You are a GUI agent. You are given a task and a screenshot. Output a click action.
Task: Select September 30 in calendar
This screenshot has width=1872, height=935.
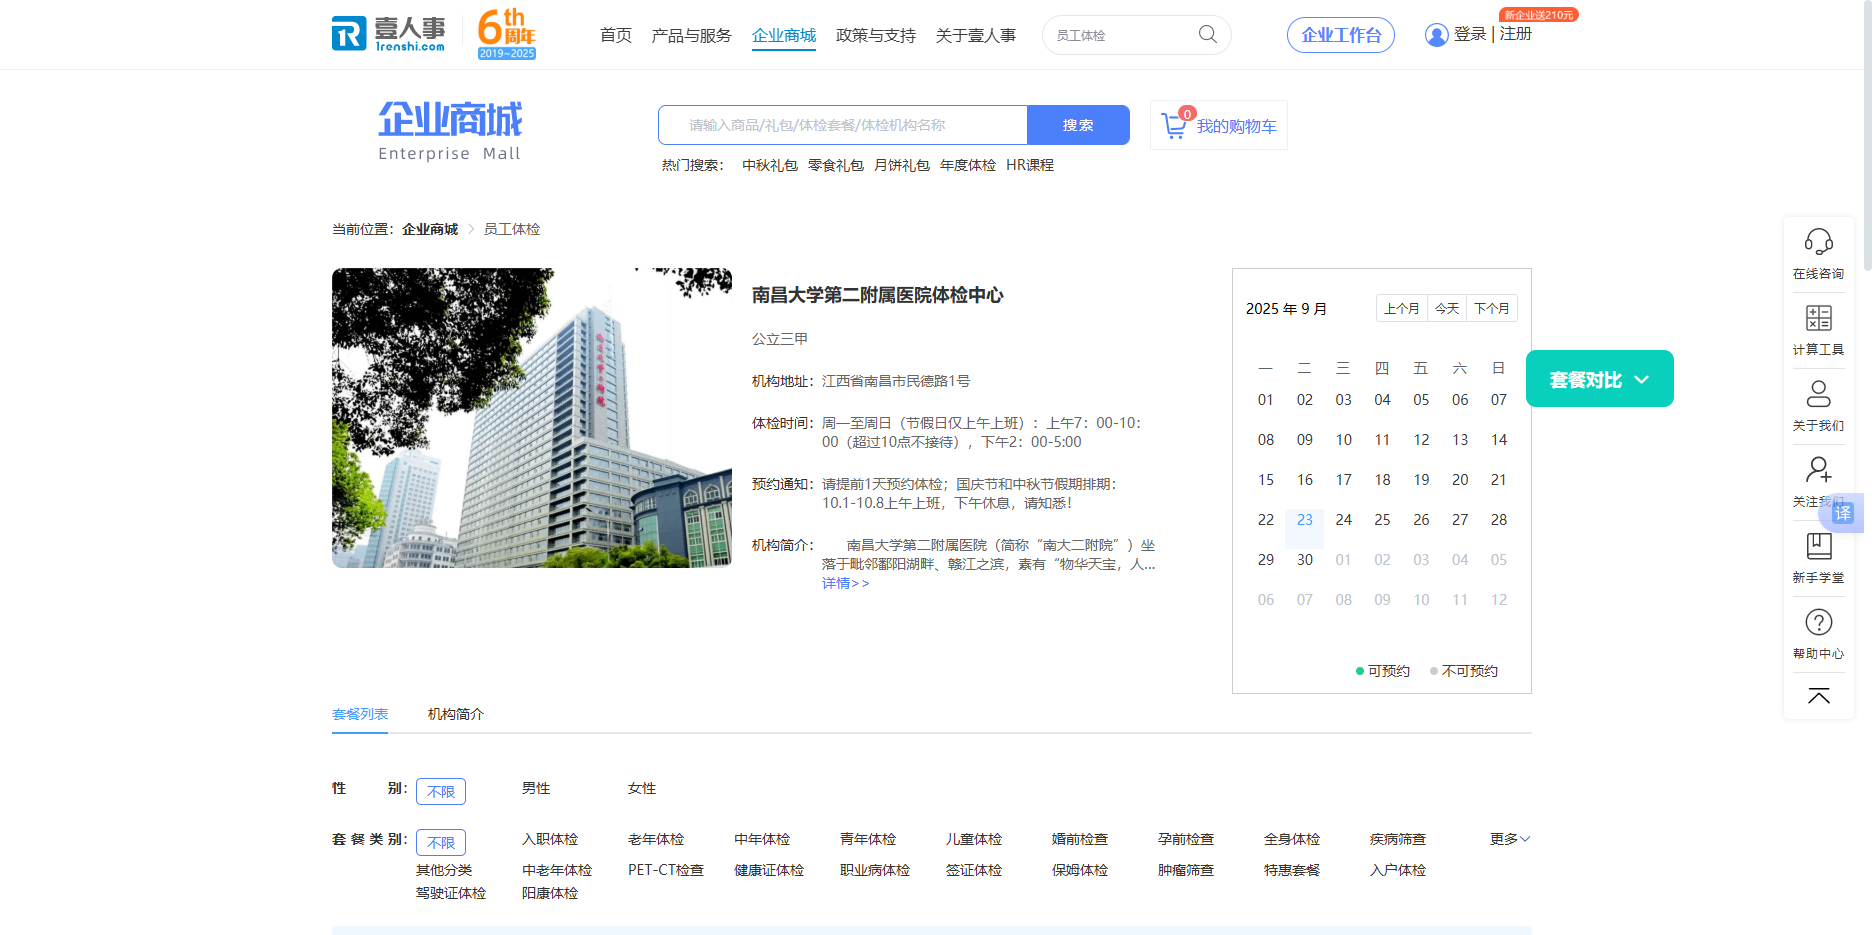click(x=1304, y=560)
